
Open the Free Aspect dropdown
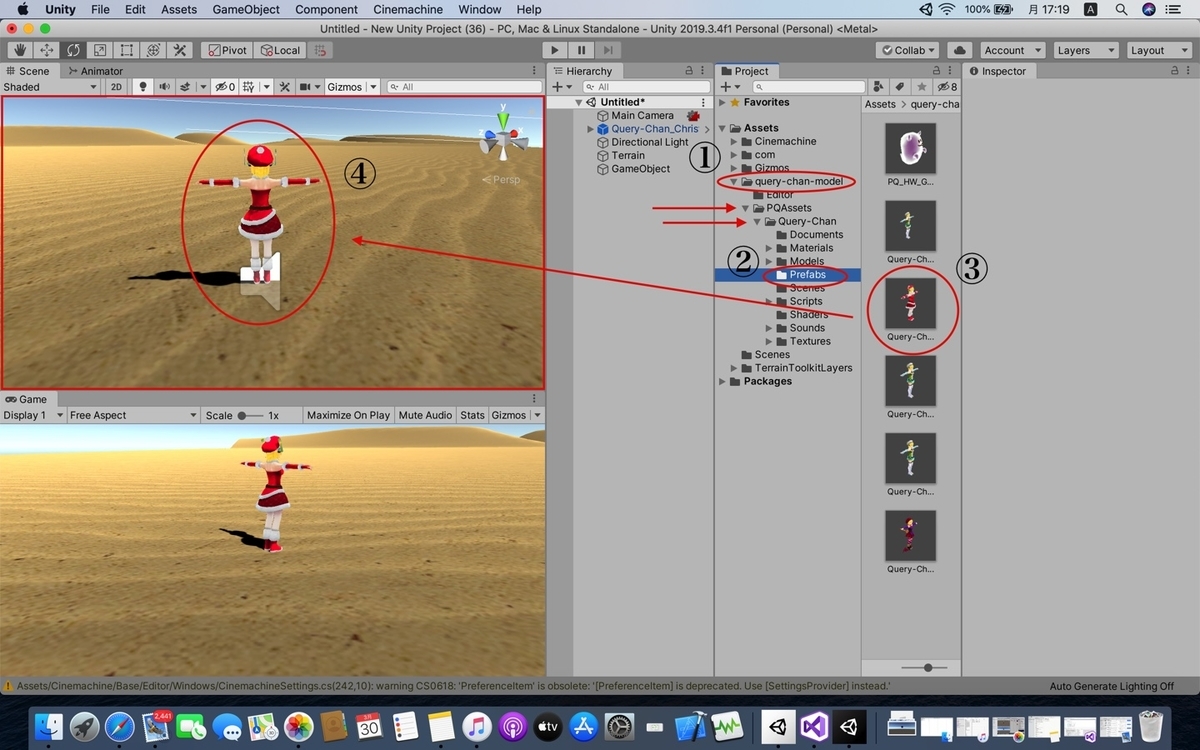pos(132,415)
